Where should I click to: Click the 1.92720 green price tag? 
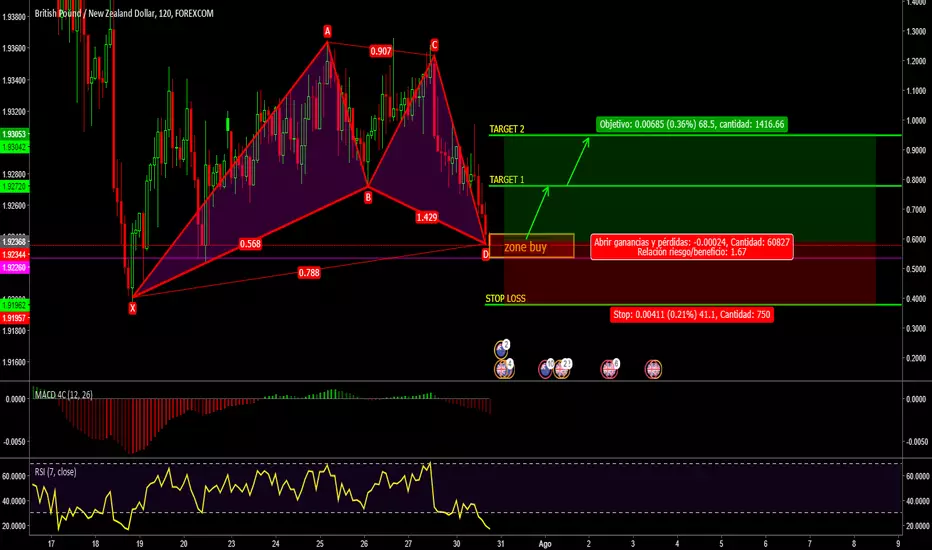pos(14,187)
